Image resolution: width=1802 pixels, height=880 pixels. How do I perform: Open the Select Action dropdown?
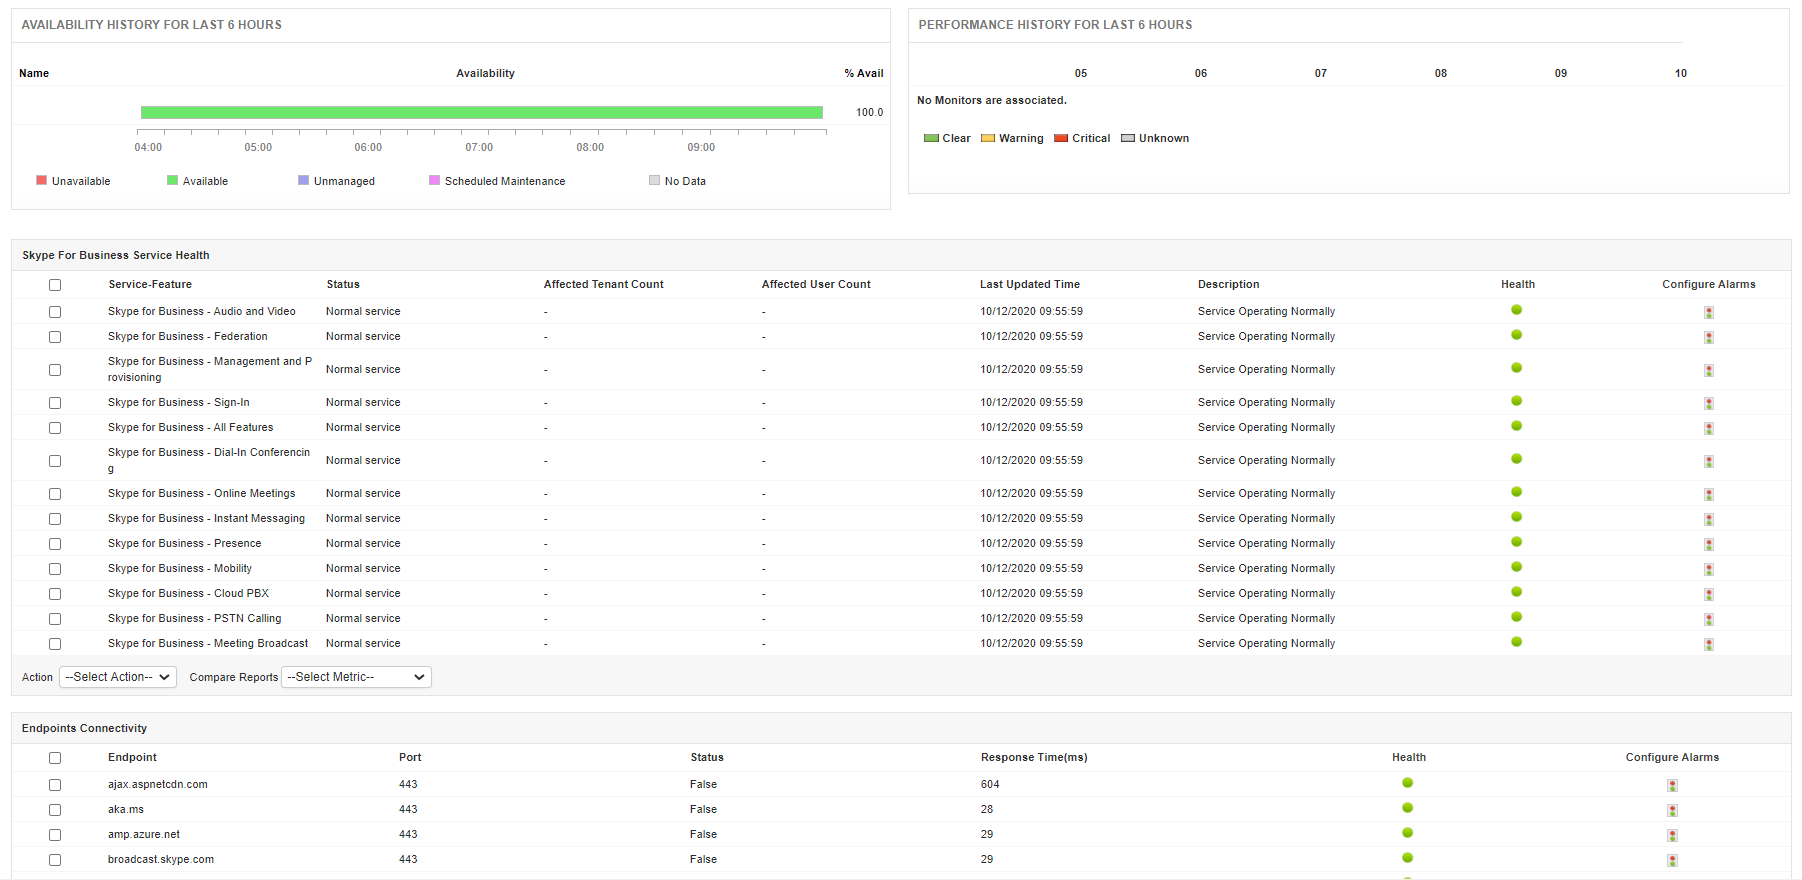118,677
